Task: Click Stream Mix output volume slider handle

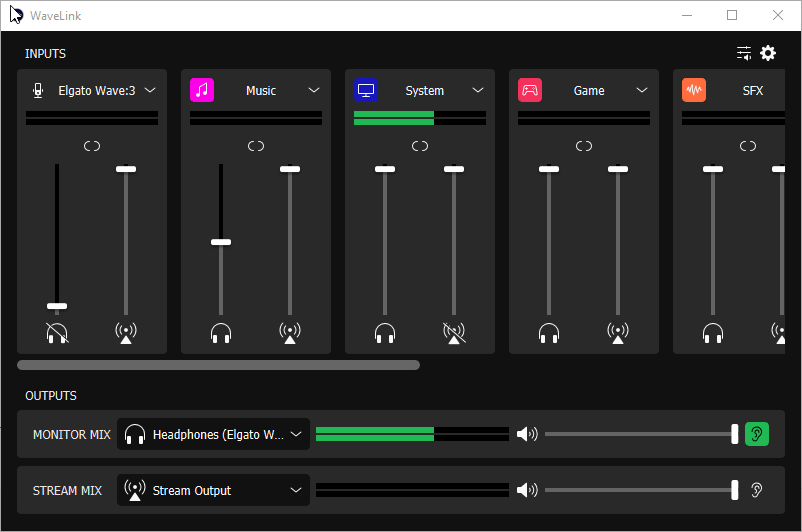Action: 734,490
